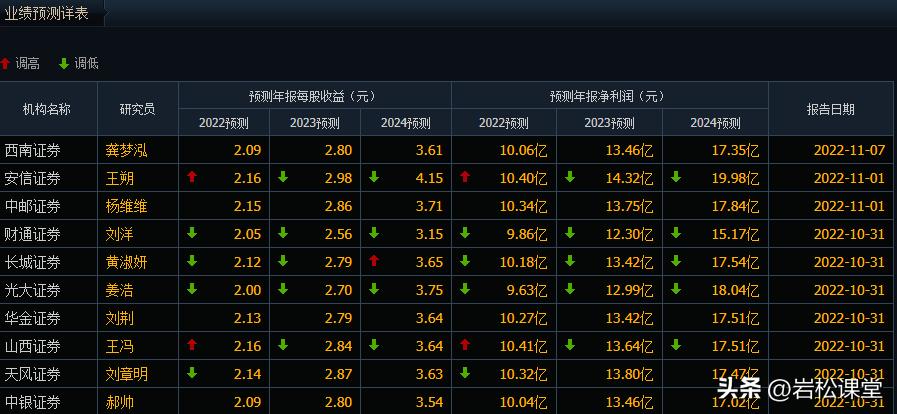The width and height of the screenshot is (897, 414).
Task: Click green down arrow beside 10.18亿
Action: click(465, 261)
